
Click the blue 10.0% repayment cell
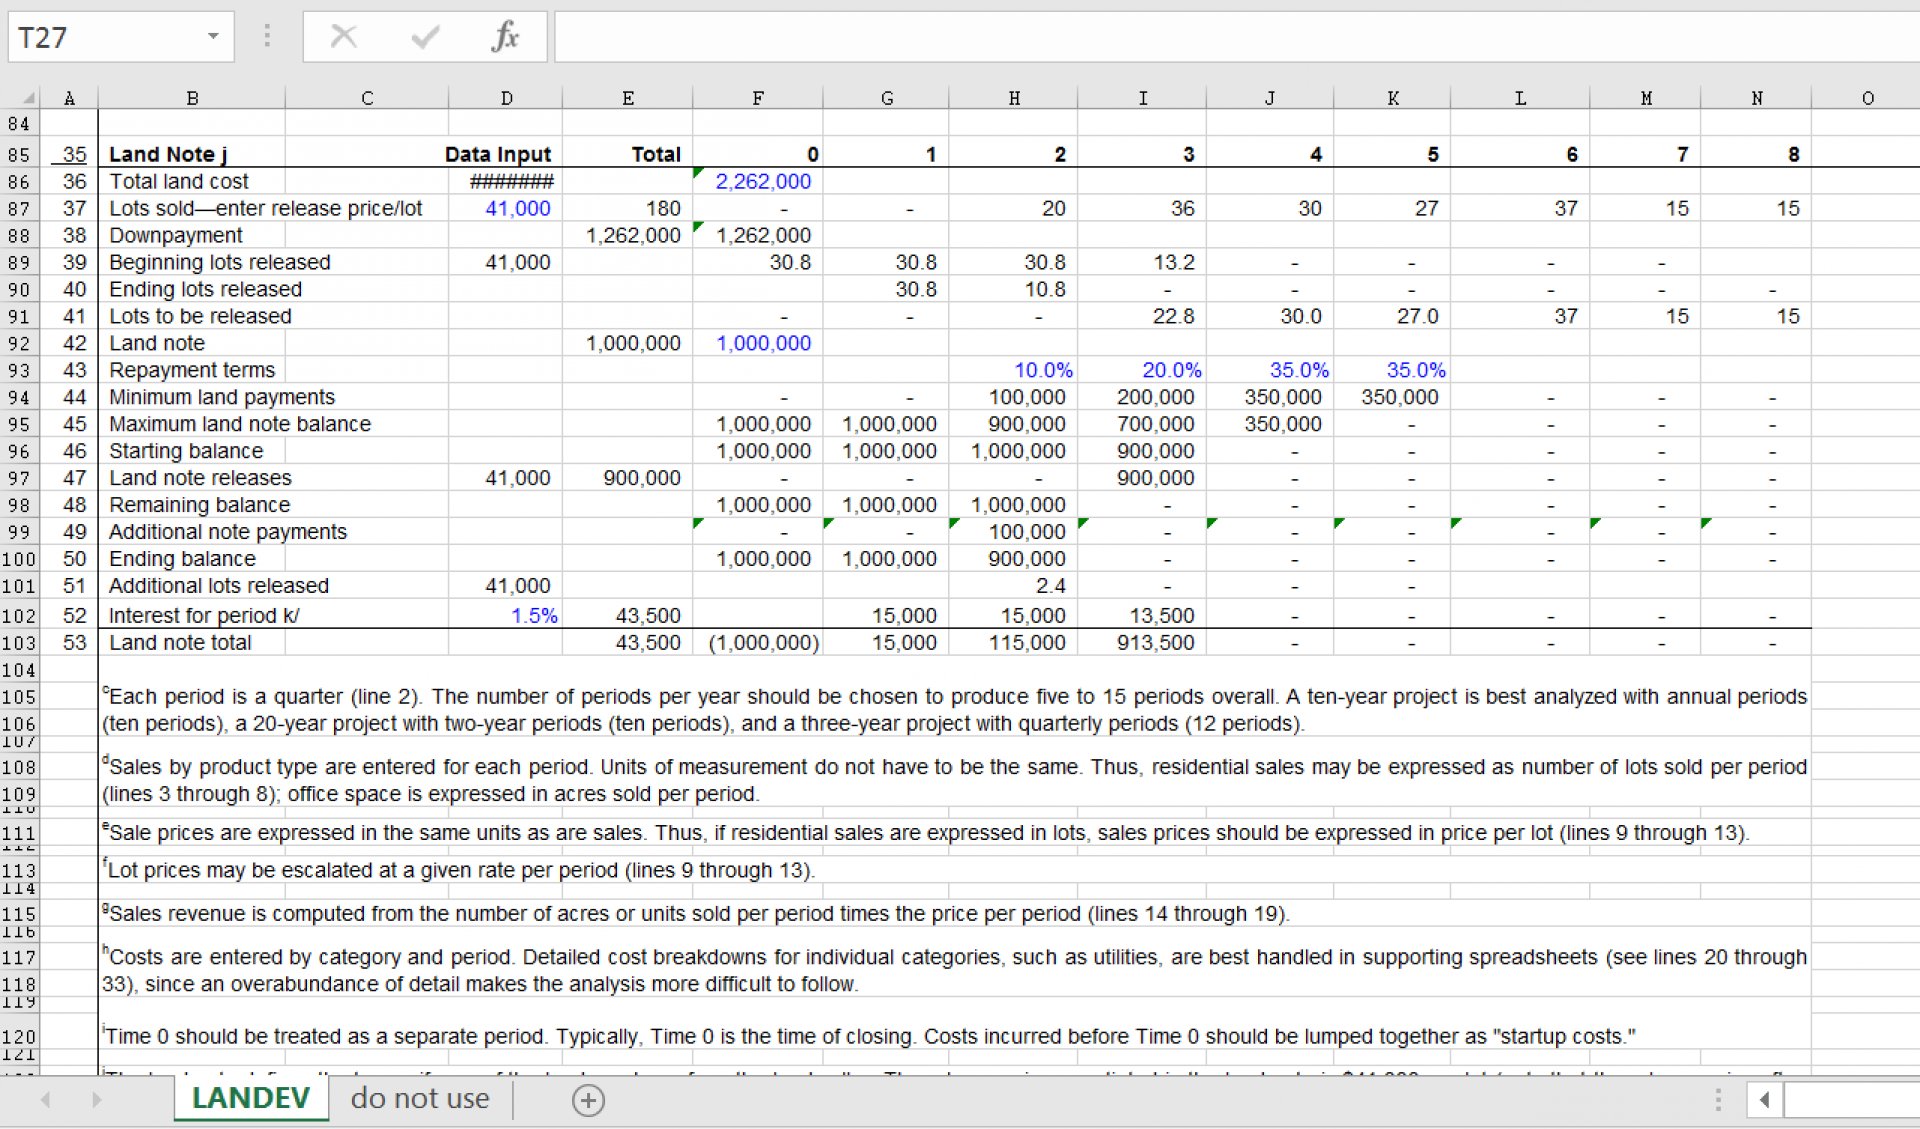click(1014, 370)
